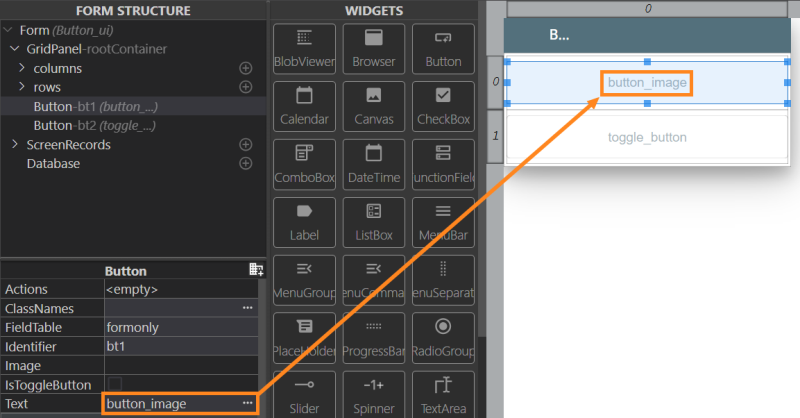Select the ComboBox widget
The width and height of the screenshot is (800, 418).
304,165
